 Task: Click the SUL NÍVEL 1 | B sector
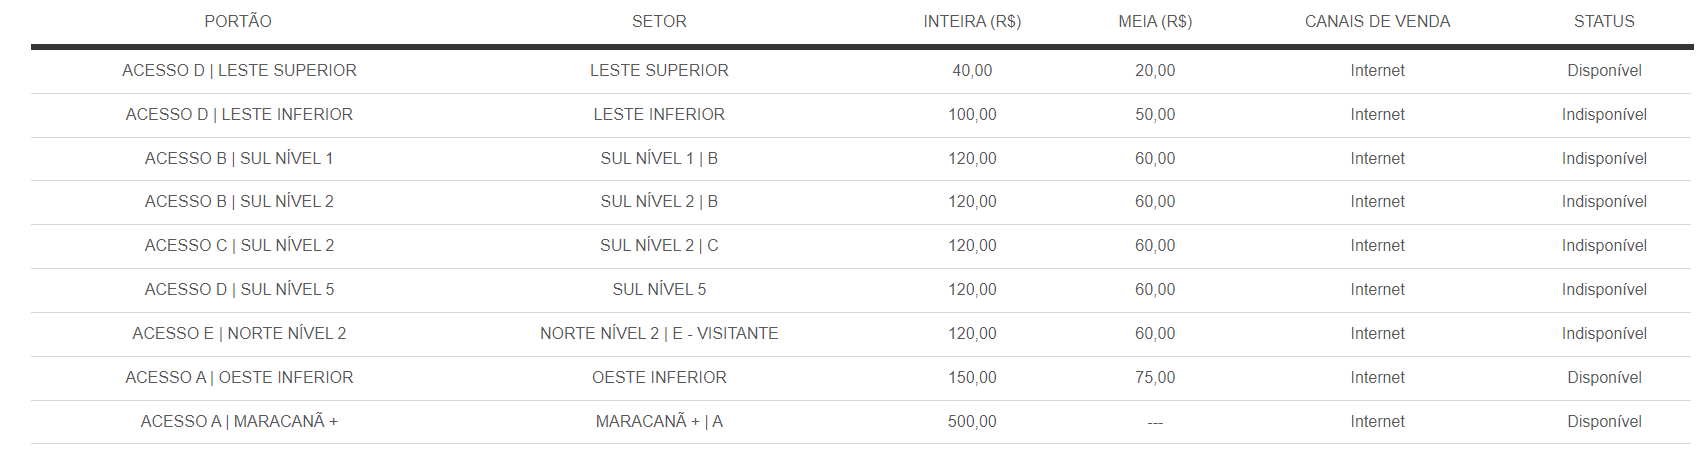(659, 159)
